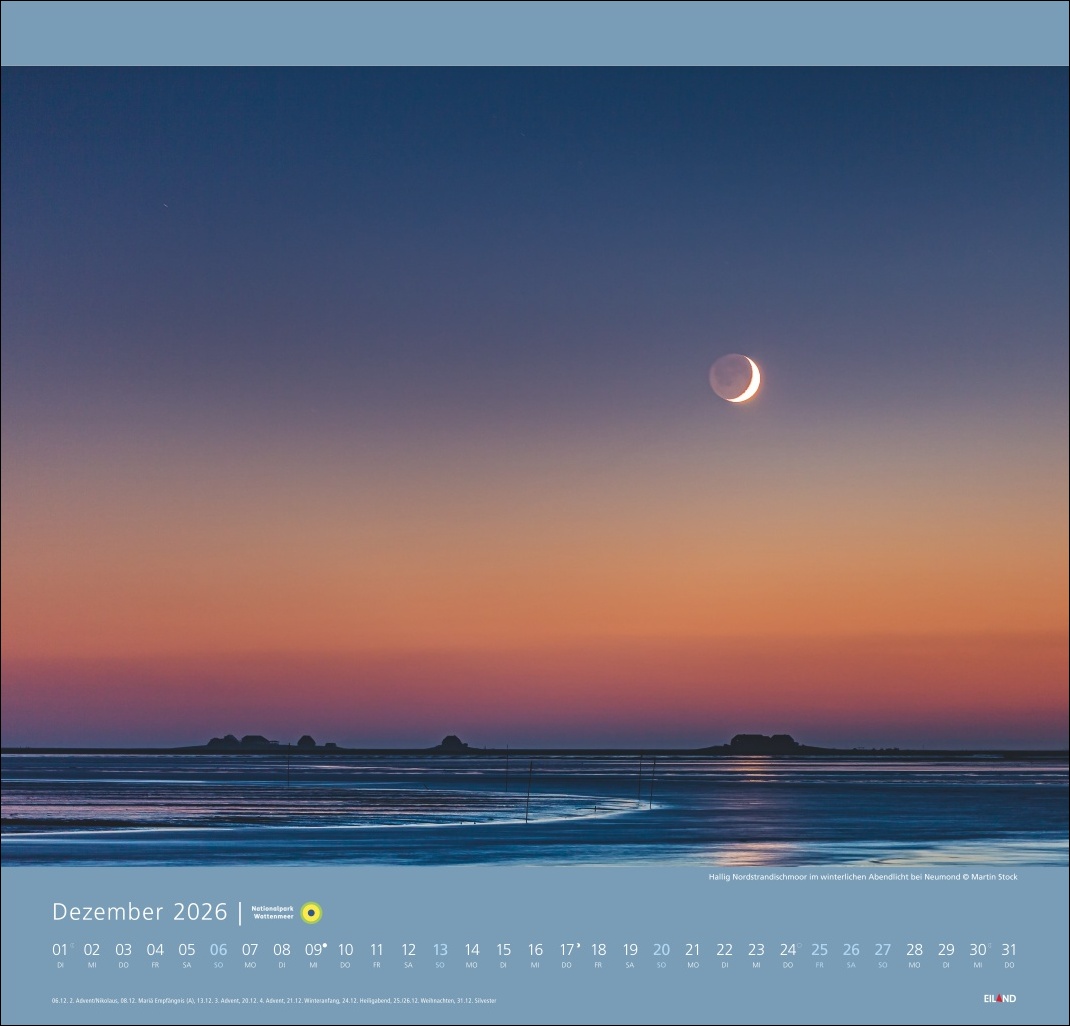This screenshot has width=1070, height=1026.
Task: Choose day 25 Christmas in date row
Action: click(x=819, y=950)
